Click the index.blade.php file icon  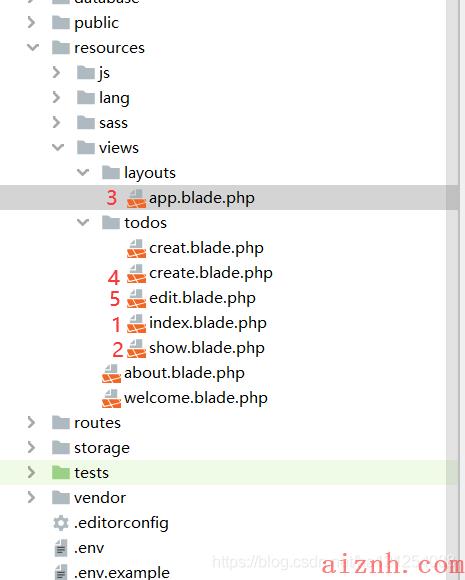tap(136, 324)
